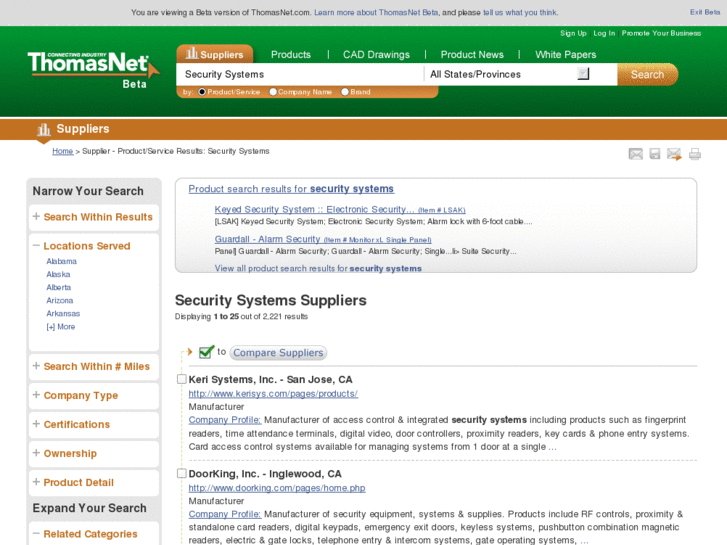Click the Suppliers building icon in orange bar
727x545 pixels.
pyautogui.click(x=44, y=129)
